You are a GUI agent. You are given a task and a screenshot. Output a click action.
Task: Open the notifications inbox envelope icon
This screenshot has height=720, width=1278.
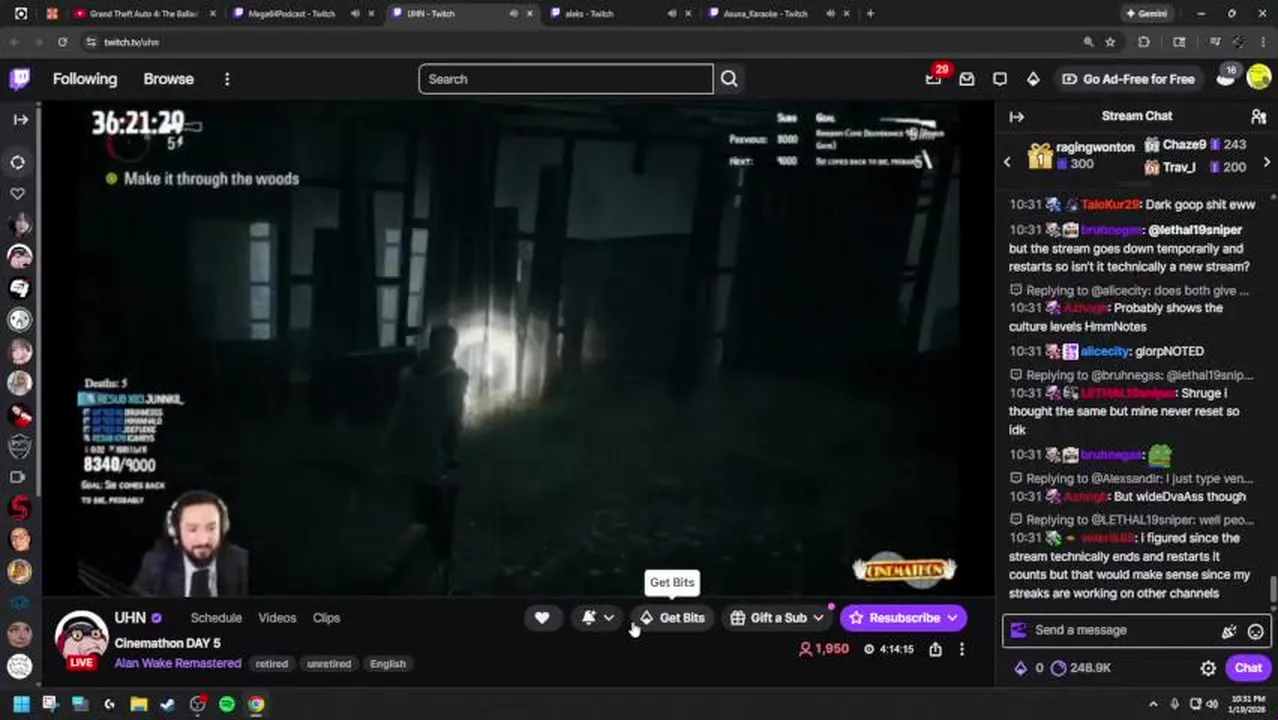tap(967, 79)
